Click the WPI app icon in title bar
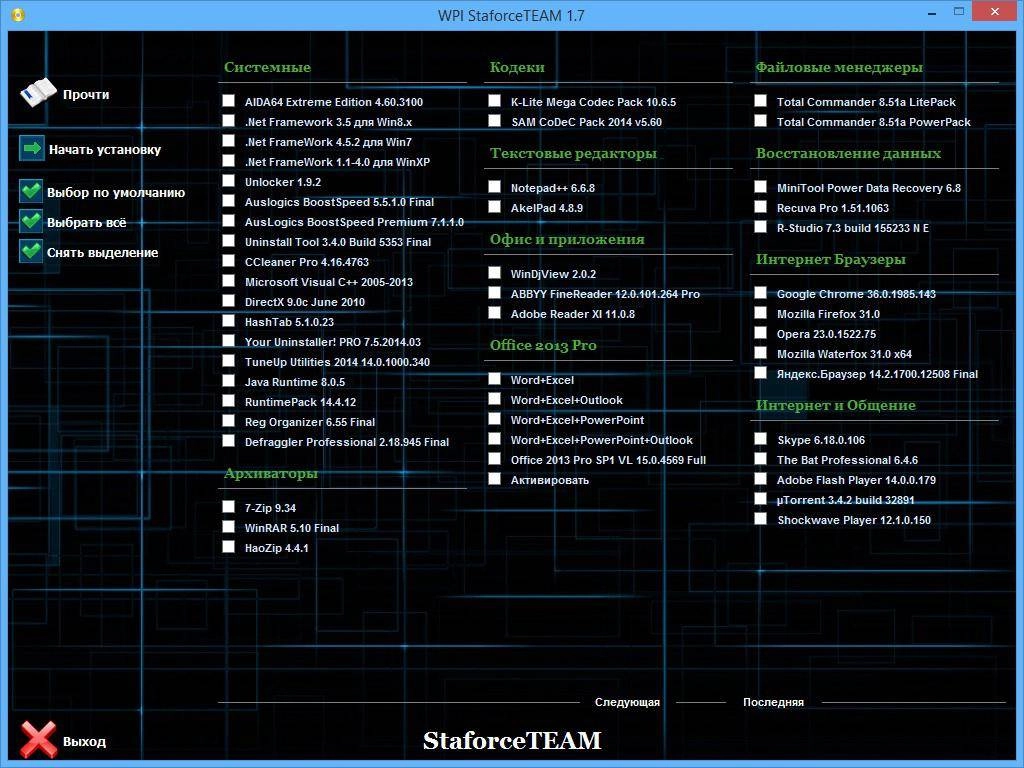The image size is (1024, 768). (18, 14)
